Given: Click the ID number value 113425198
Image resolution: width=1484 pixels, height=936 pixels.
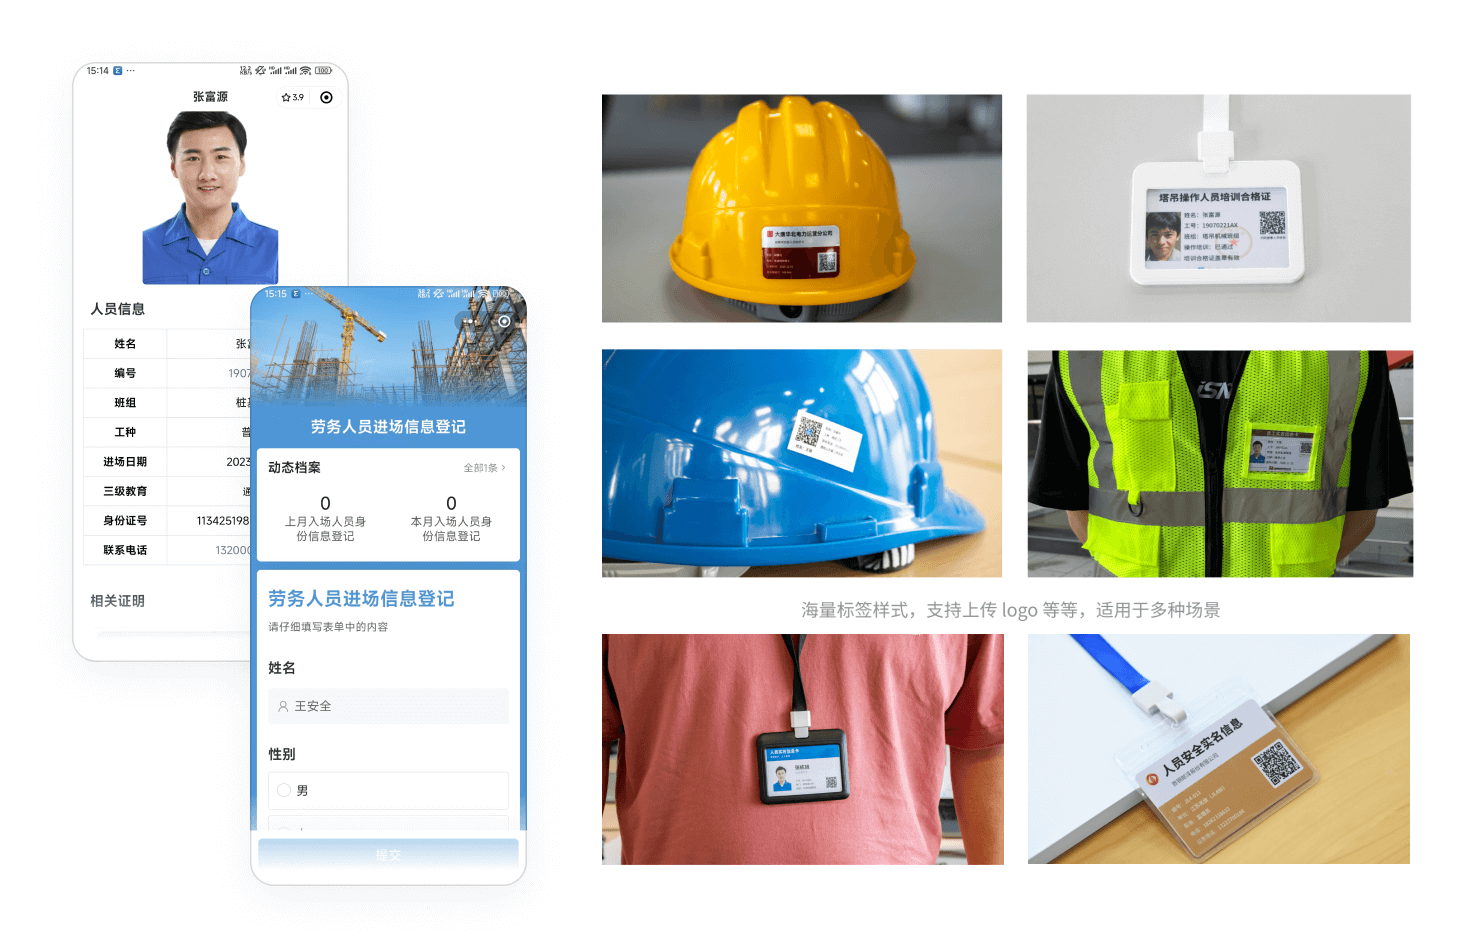Looking at the screenshot, I should (x=223, y=521).
